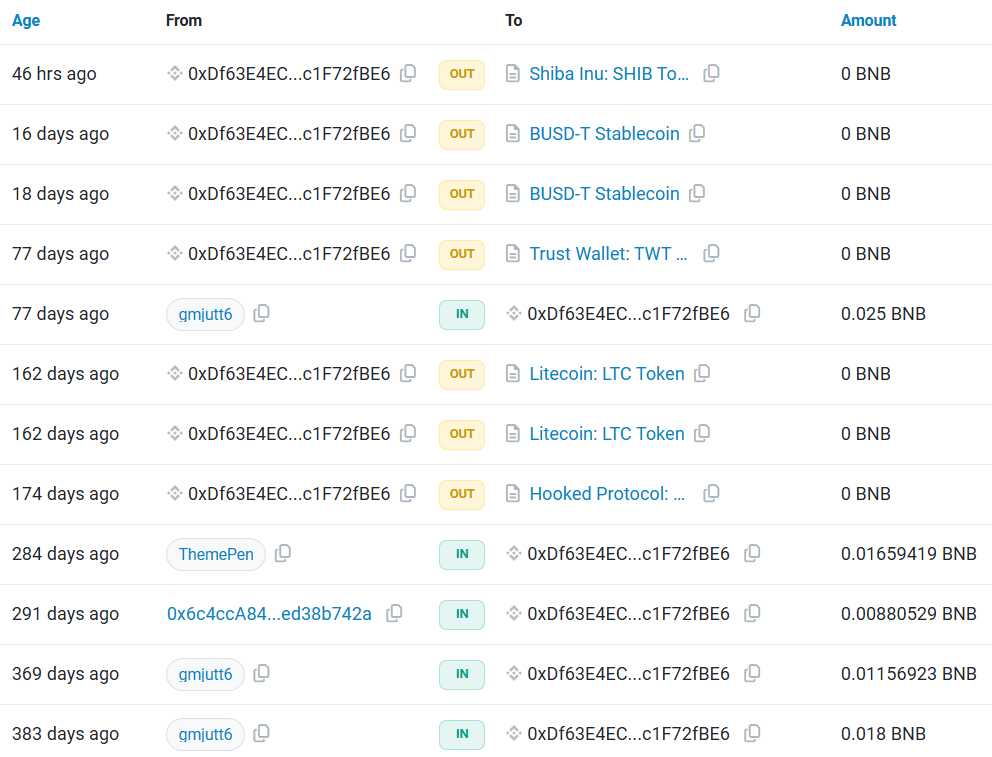Sort by Age column header
The height and width of the screenshot is (757, 992).
click(x=26, y=20)
